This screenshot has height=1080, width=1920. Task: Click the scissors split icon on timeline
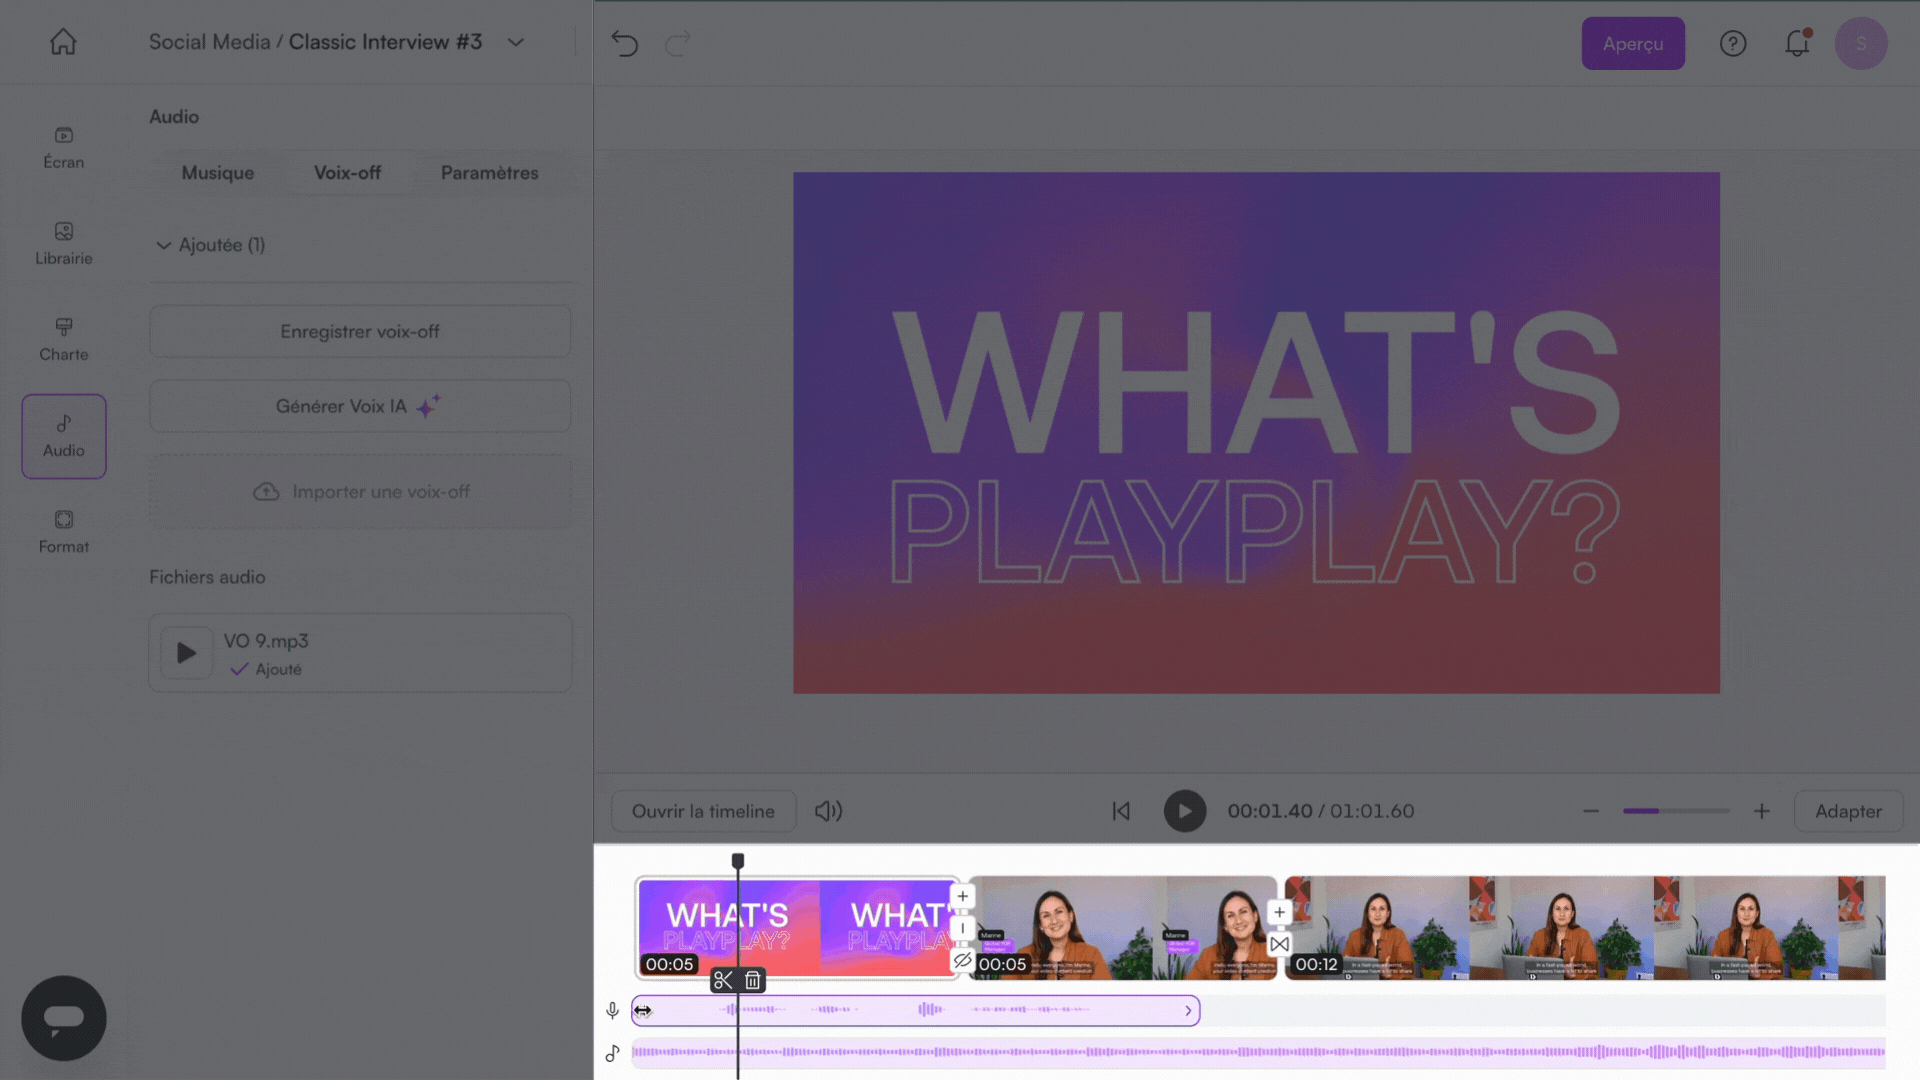723,980
